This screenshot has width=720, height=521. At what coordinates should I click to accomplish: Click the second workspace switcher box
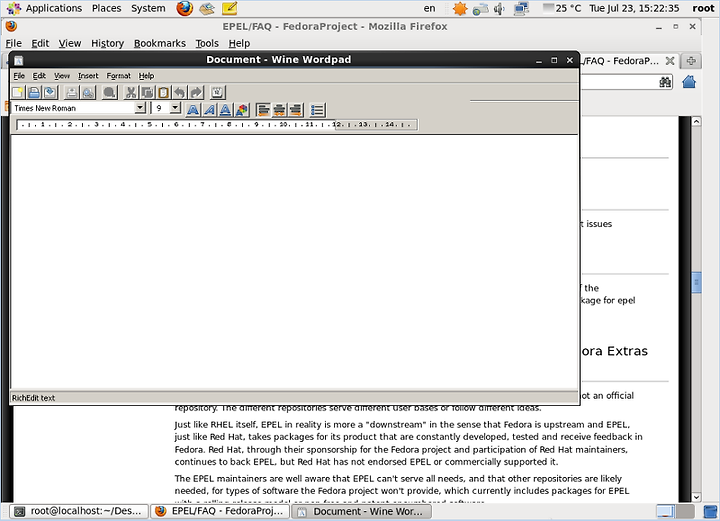[x=685, y=511]
